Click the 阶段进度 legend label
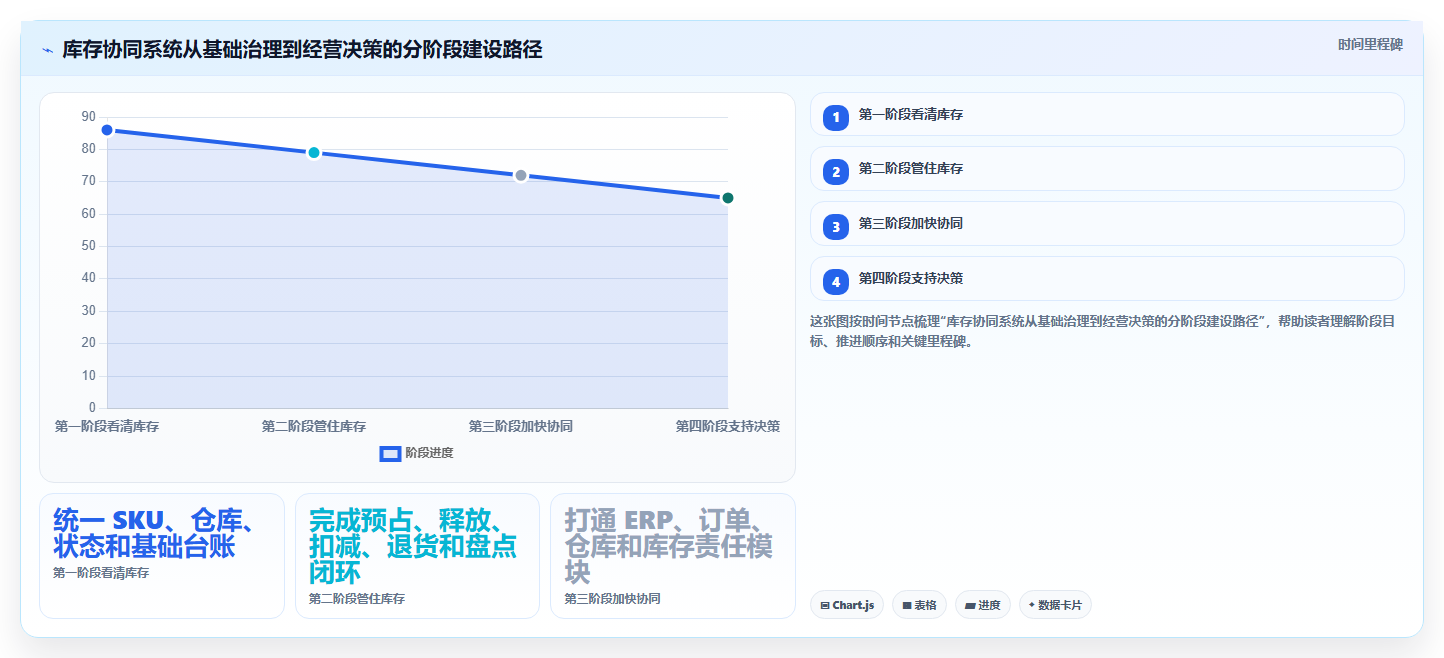This screenshot has width=1444, height=658. [x=429, y=454]
